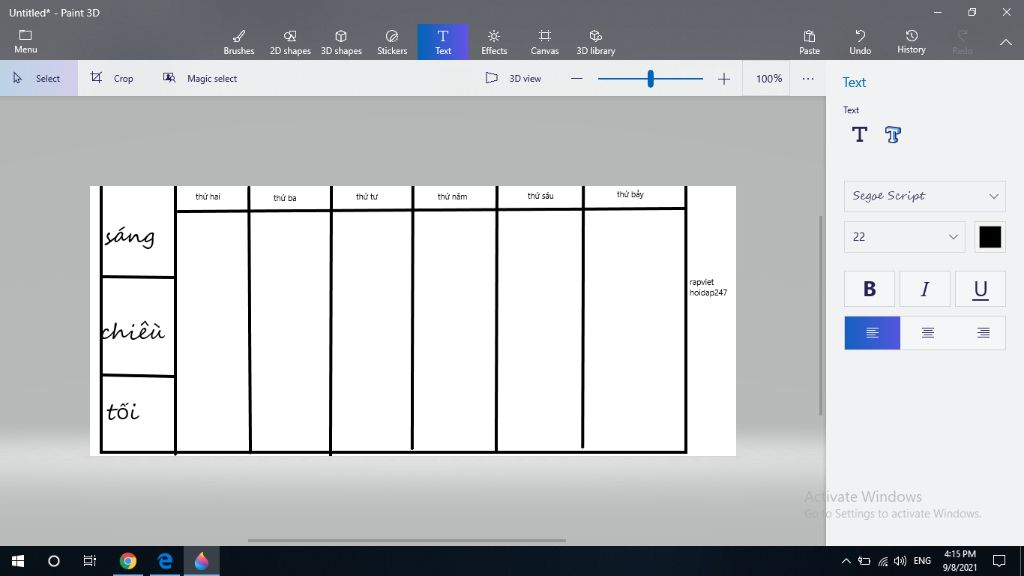This screenshot has width=1024, height=576.
Task: Open the 3D shapes tab
Action: point(341,42)
